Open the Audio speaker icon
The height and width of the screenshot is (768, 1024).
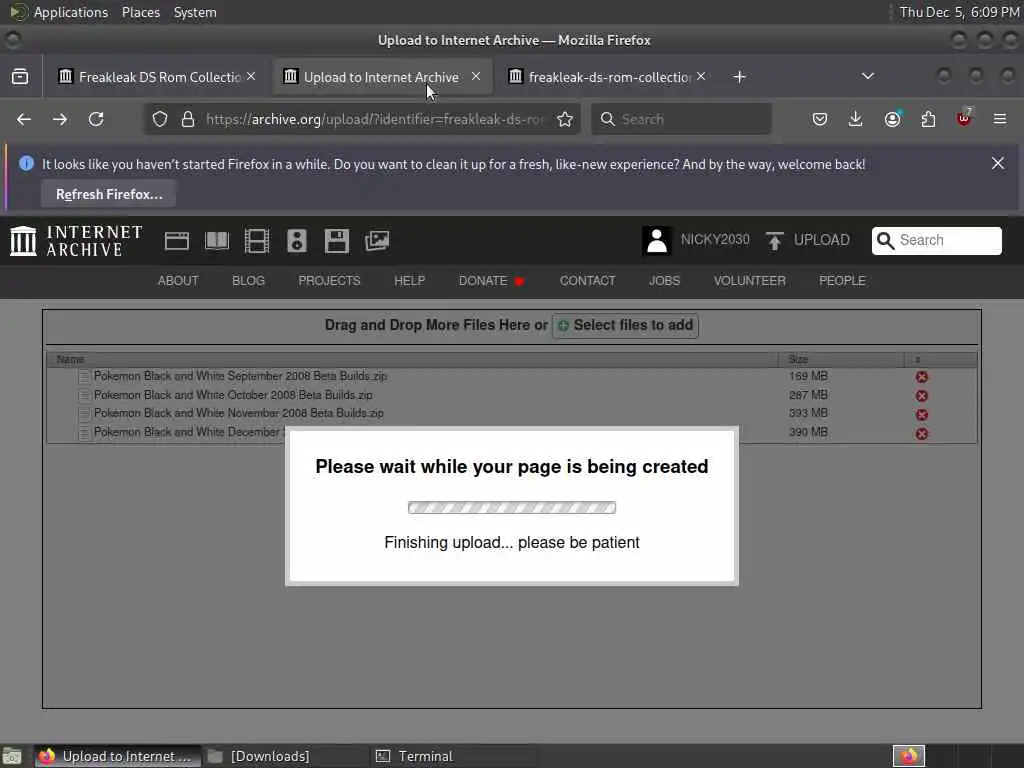[296, 241]
